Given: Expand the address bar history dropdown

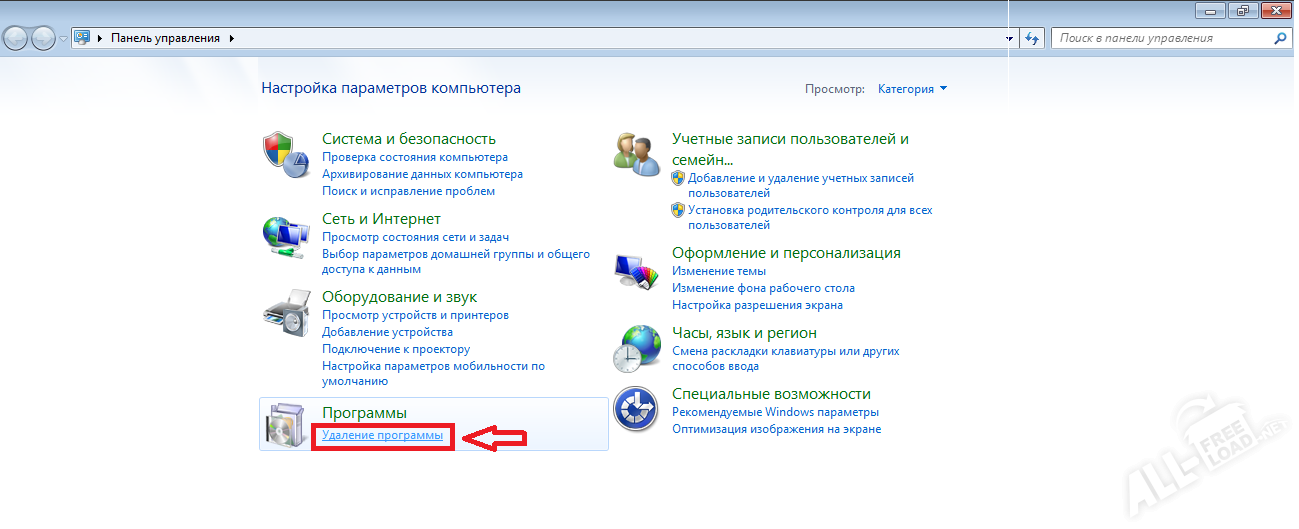Looking at the screenshot, I should pos(1008,38).
